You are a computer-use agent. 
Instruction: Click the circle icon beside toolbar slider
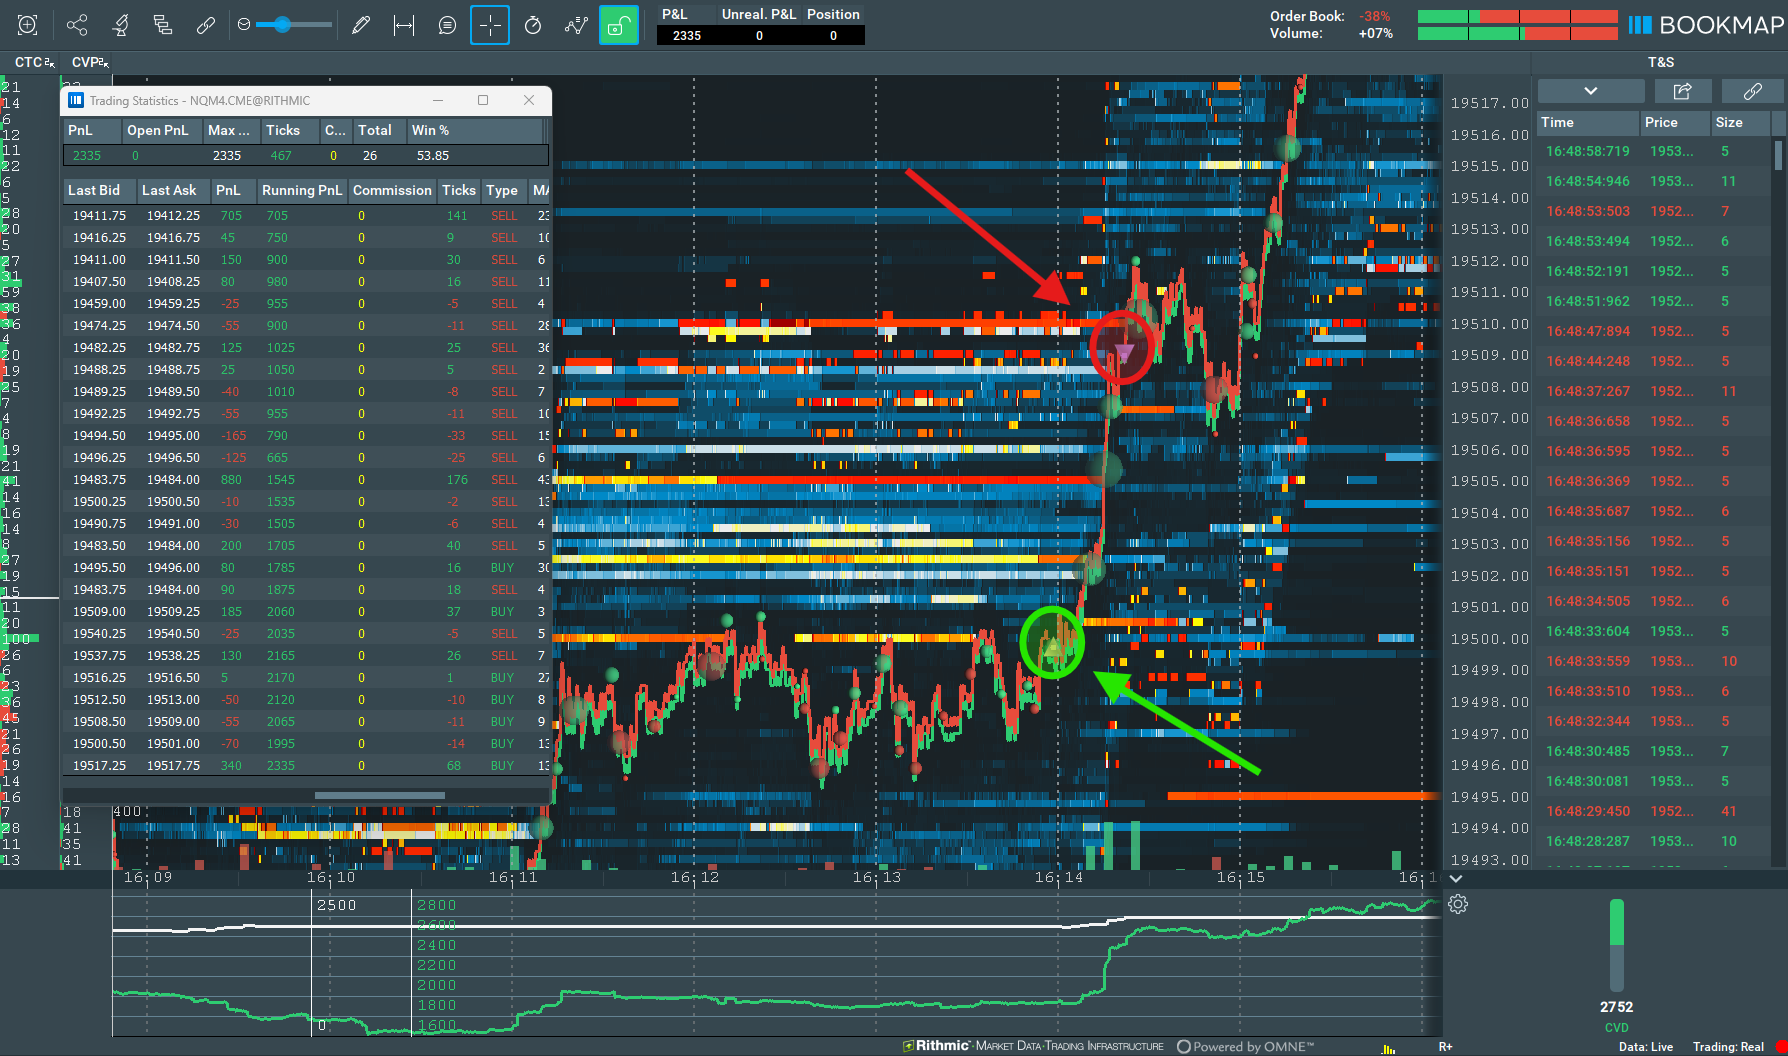coord(244,25)
